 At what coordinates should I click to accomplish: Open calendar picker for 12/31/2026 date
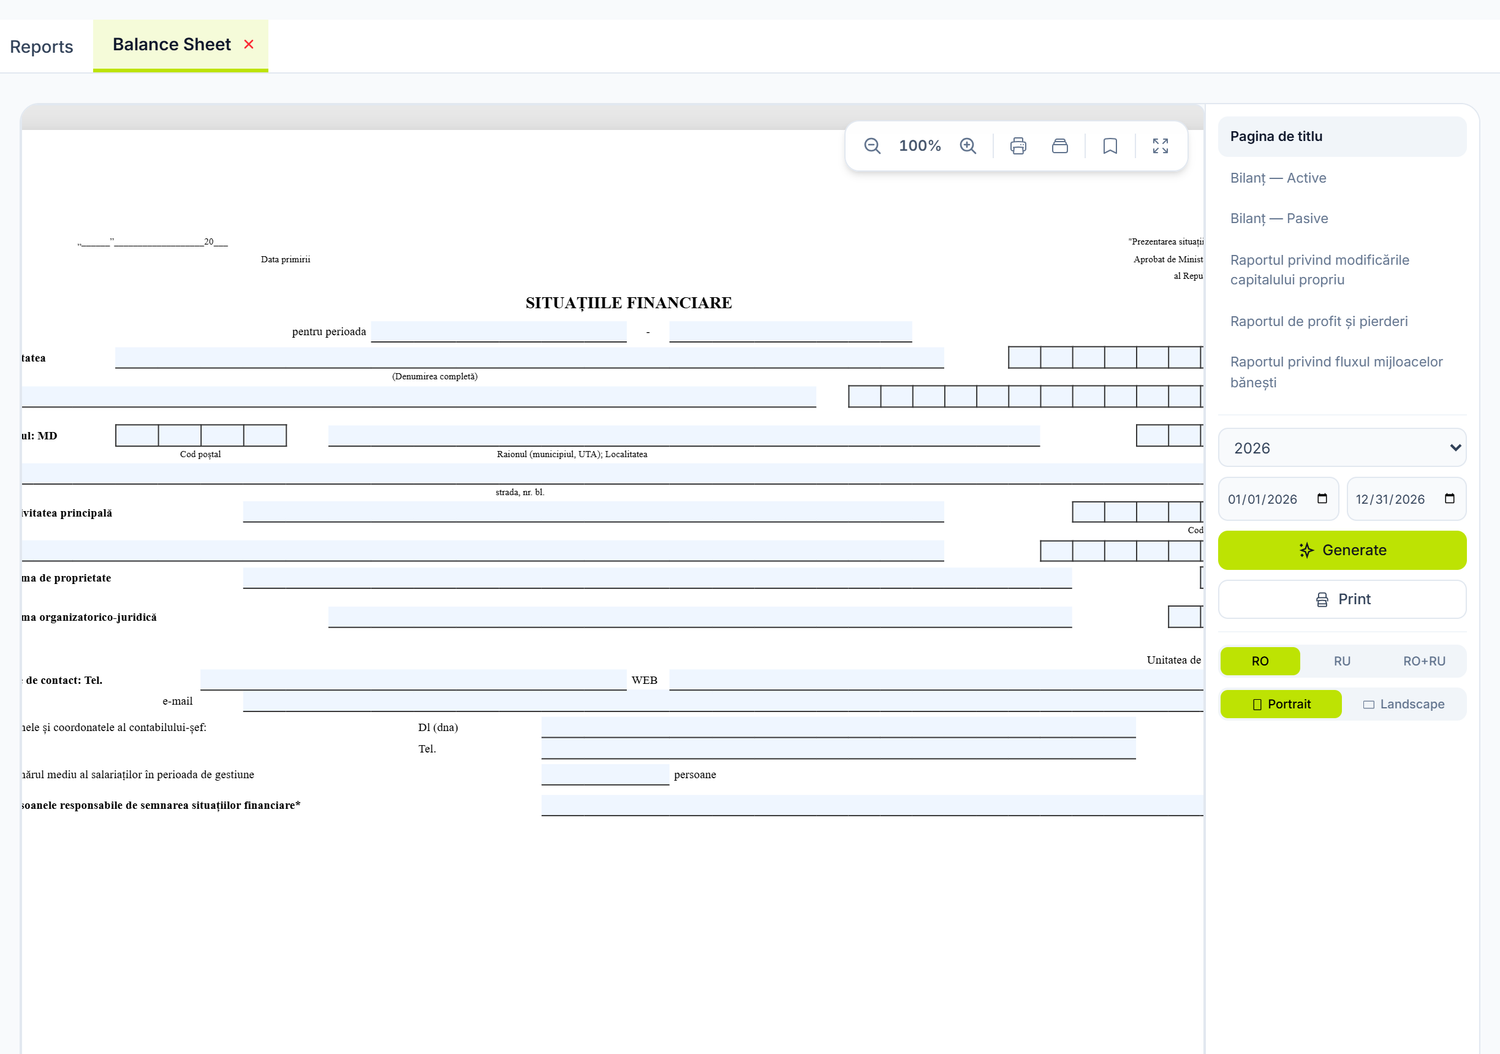[1450, 499]
